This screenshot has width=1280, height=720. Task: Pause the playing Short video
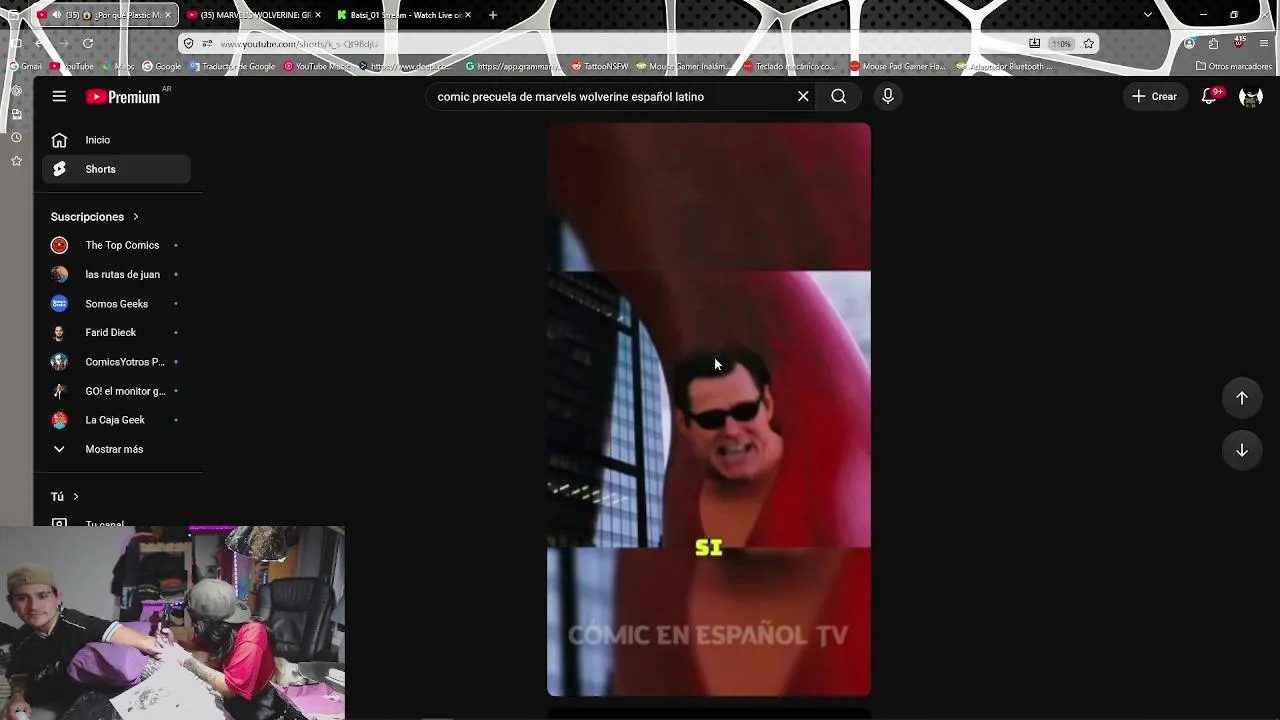[709, 409]
